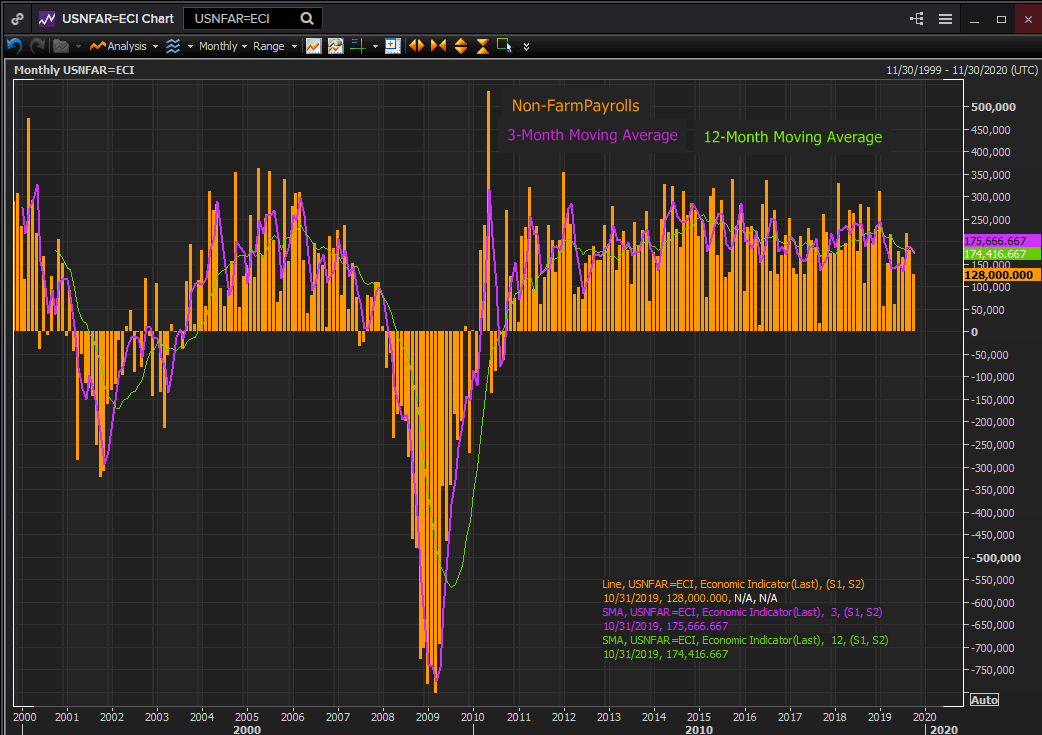Viewport: 1042px width, 735px height.
Task: Click the Non-FarmPayrolls legend label
Action: click(x=575, y=106)
